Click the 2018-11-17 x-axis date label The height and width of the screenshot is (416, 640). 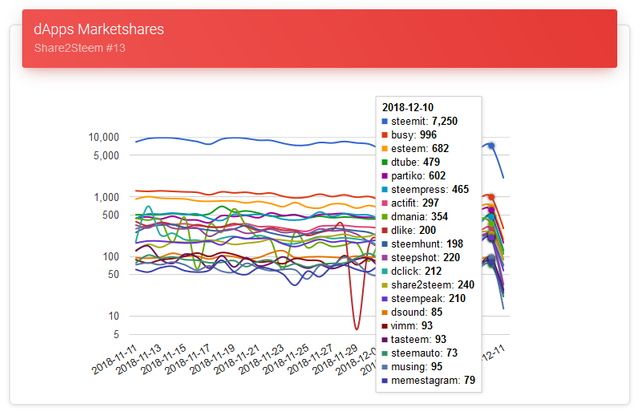click(x=187, y=359)
